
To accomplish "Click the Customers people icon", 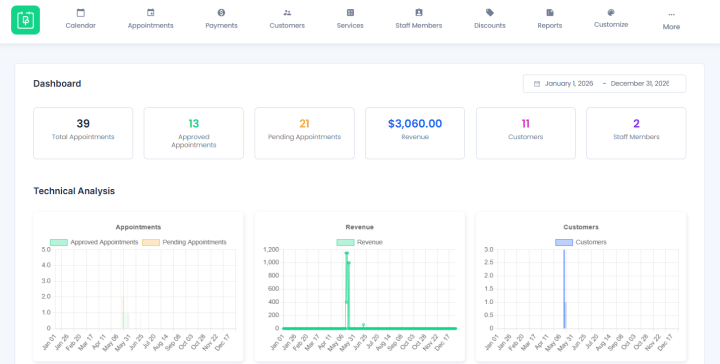I will pos(287,13).
